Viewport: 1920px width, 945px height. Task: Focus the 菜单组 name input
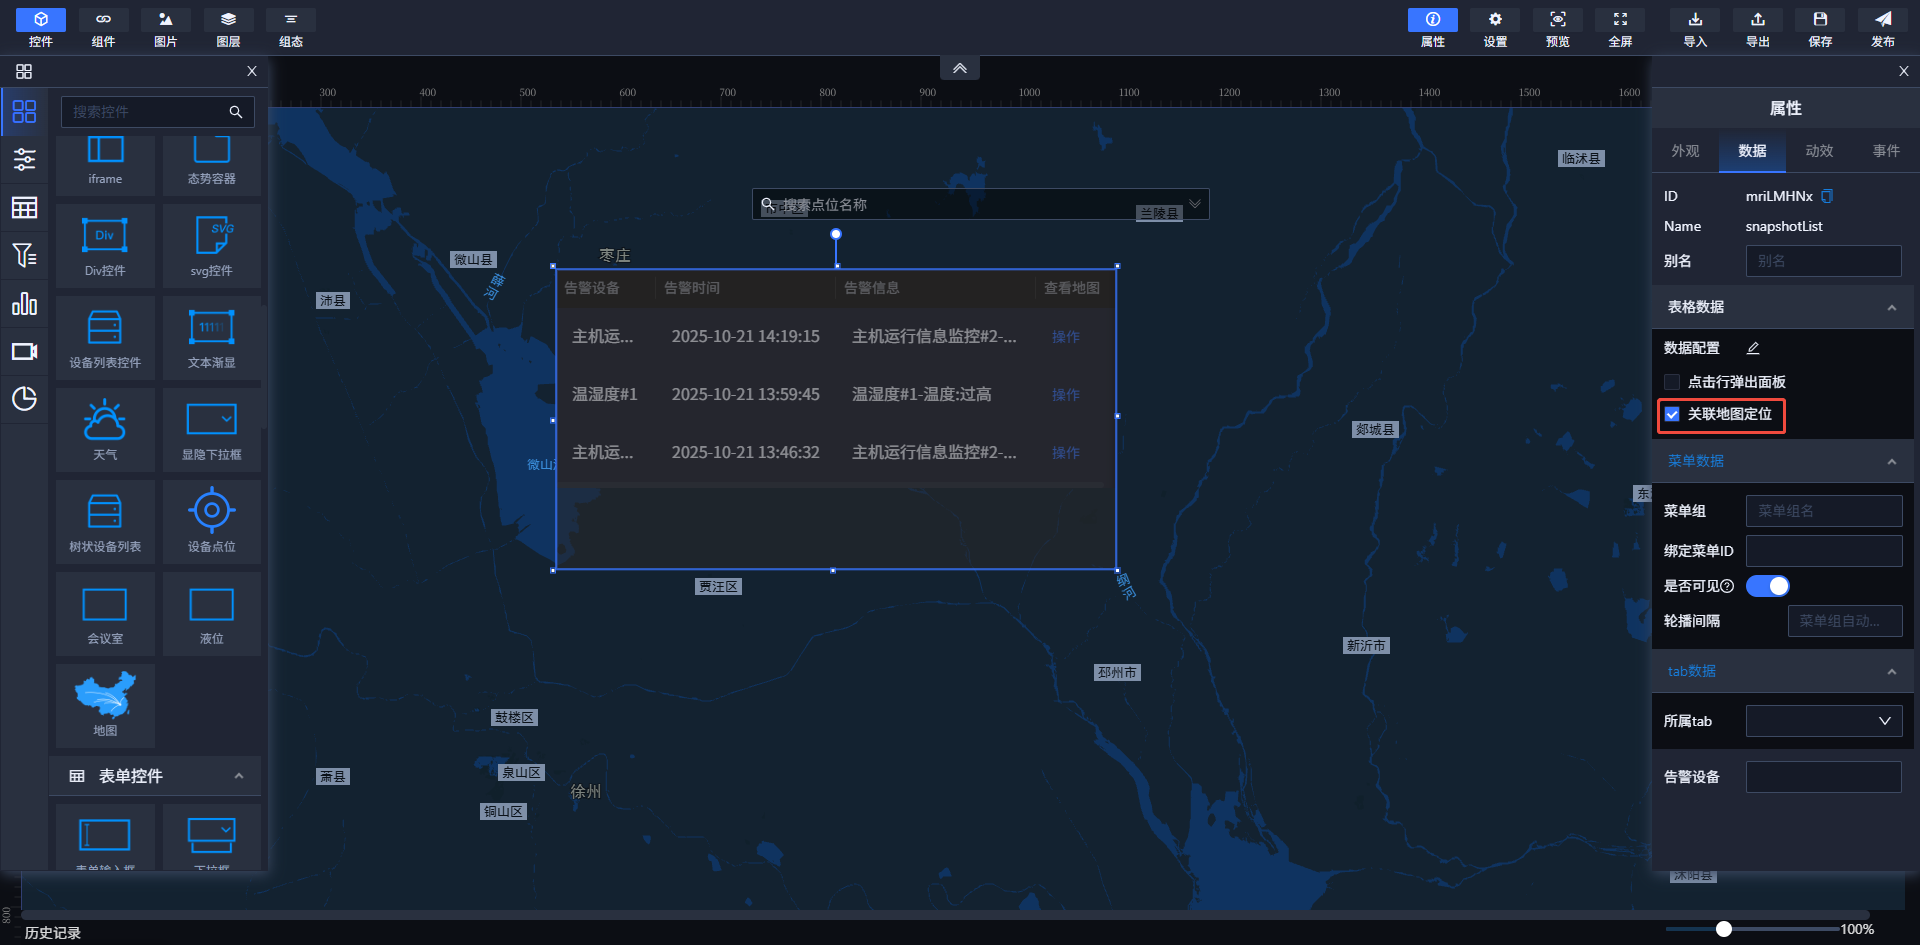click(1824, 511)
